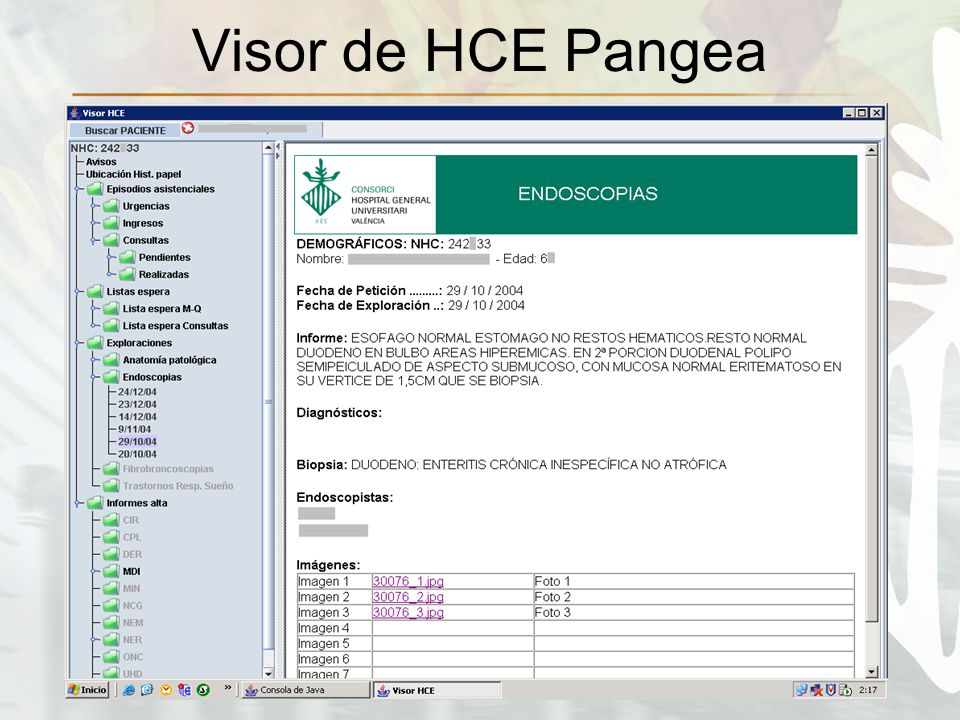
Task: Click the Exploraciones folder icon
Action: click(x=95, y=343)
